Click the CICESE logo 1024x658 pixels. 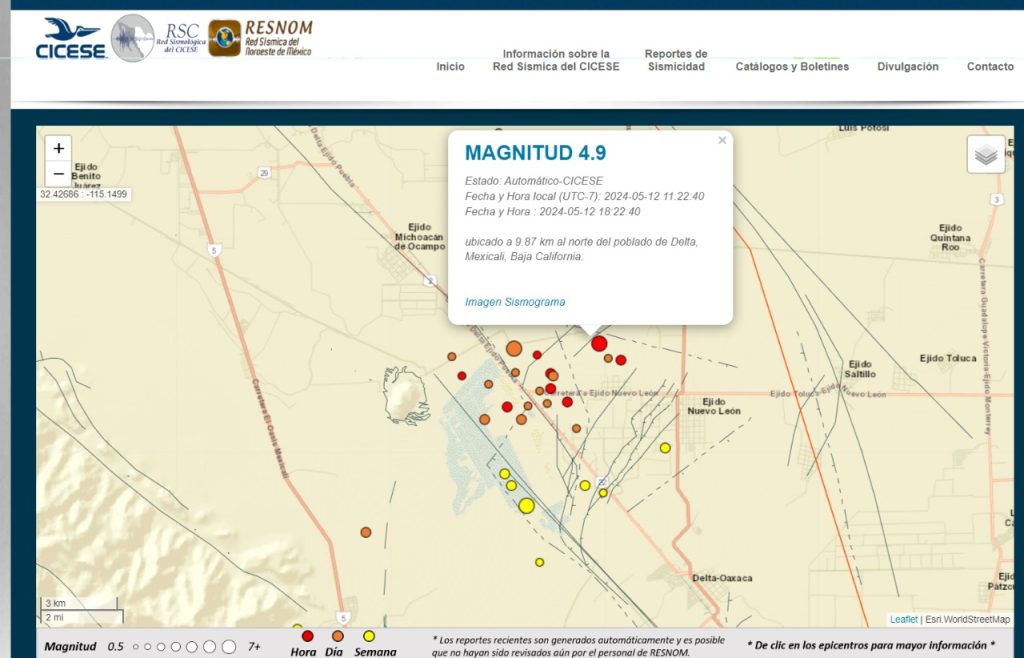(x=71, y=39)
